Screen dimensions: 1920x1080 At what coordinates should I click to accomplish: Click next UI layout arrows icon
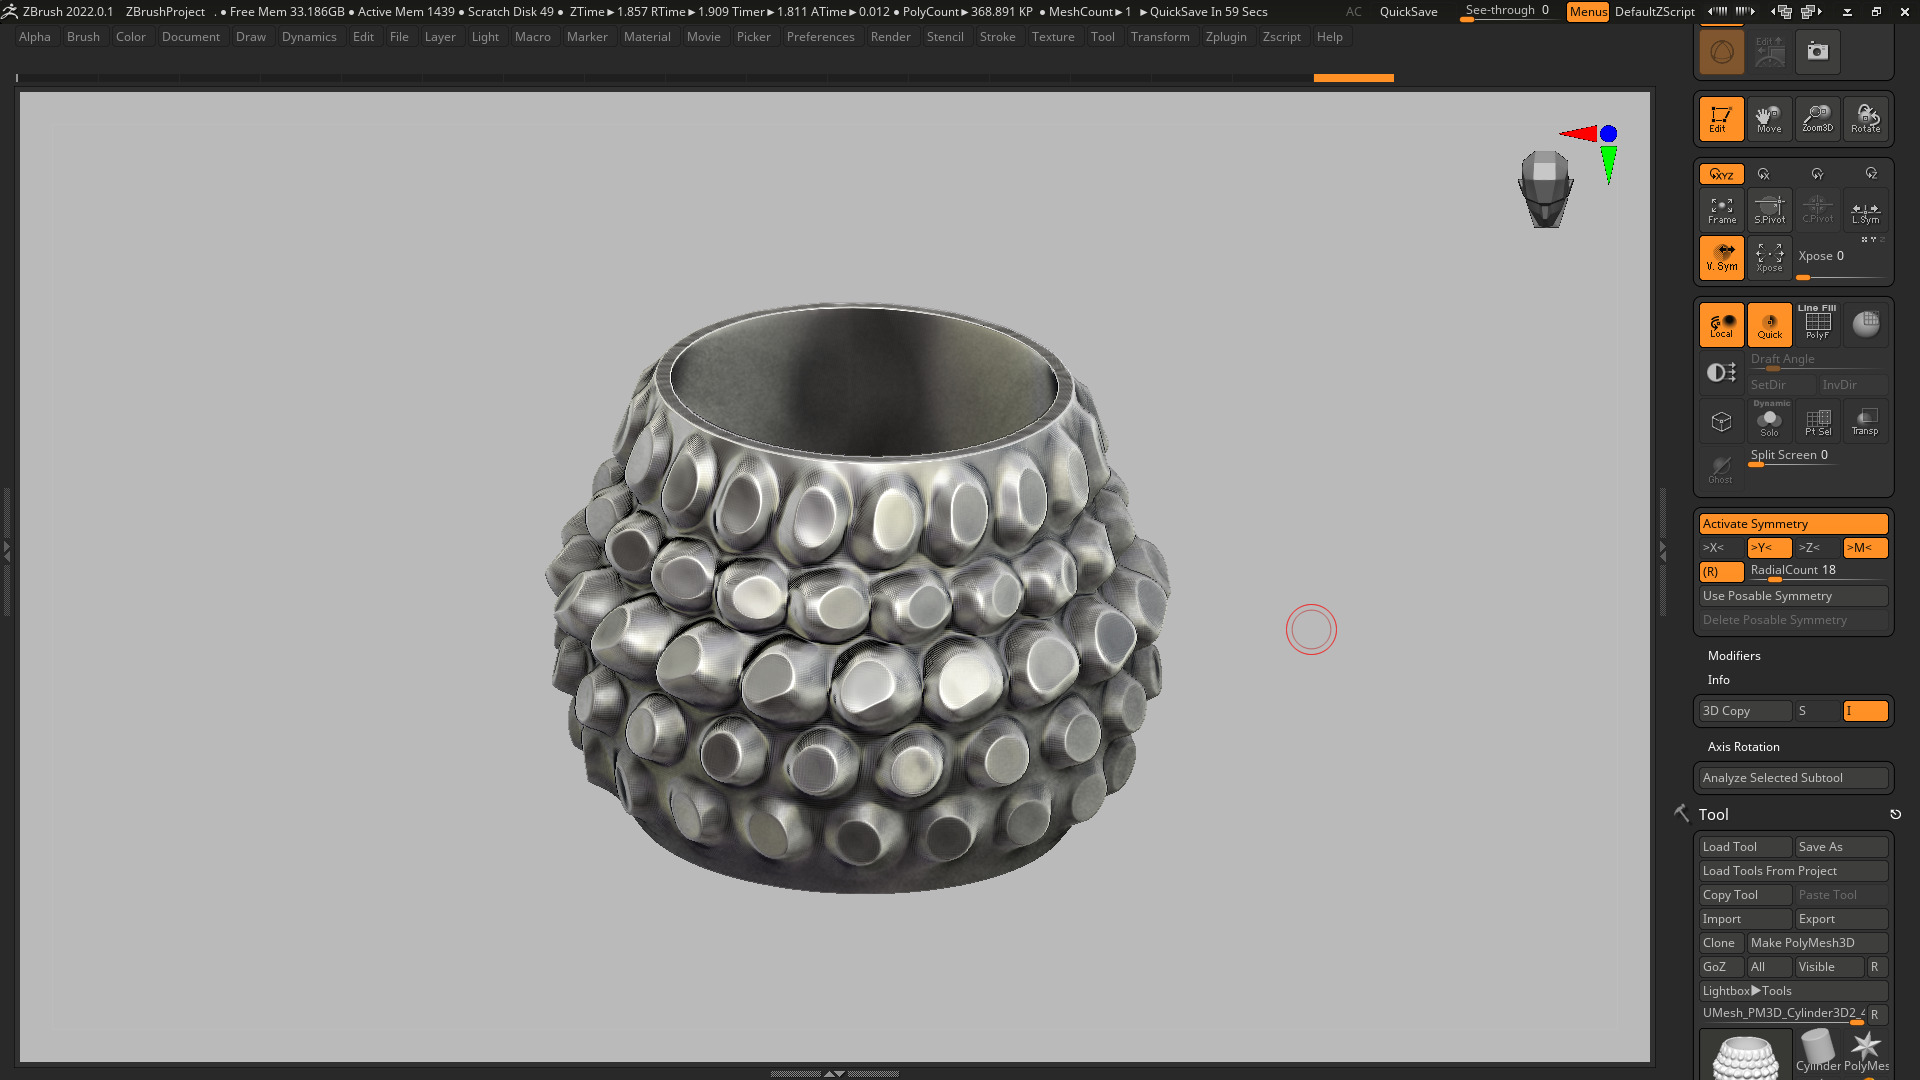(x=1744, y=12)
